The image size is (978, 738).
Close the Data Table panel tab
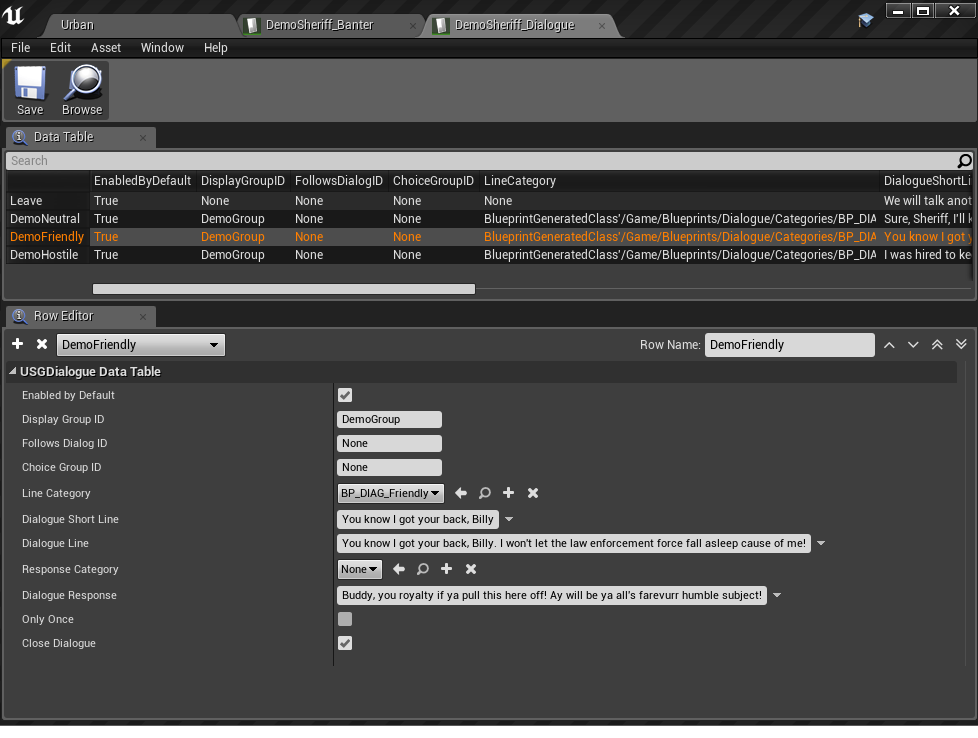(143, 138)
